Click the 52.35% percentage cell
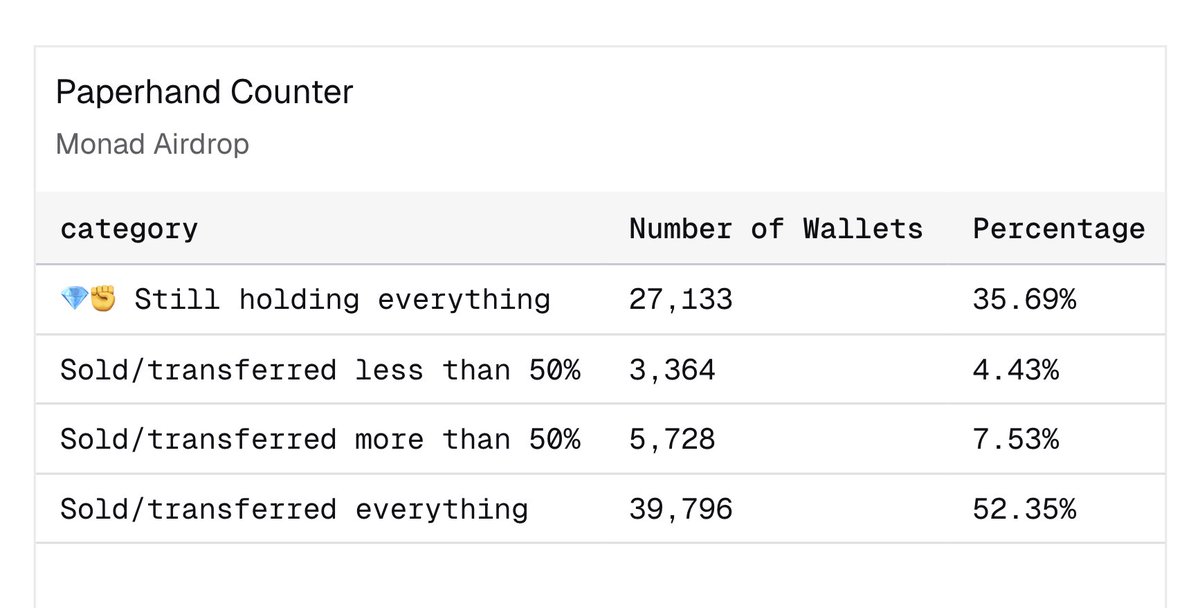This screenshot has height=608, width=1200. click(1024, 509)
